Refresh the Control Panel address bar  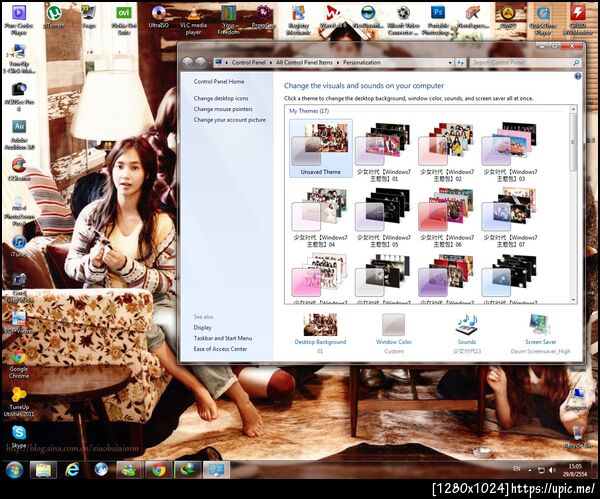point(460,62)
